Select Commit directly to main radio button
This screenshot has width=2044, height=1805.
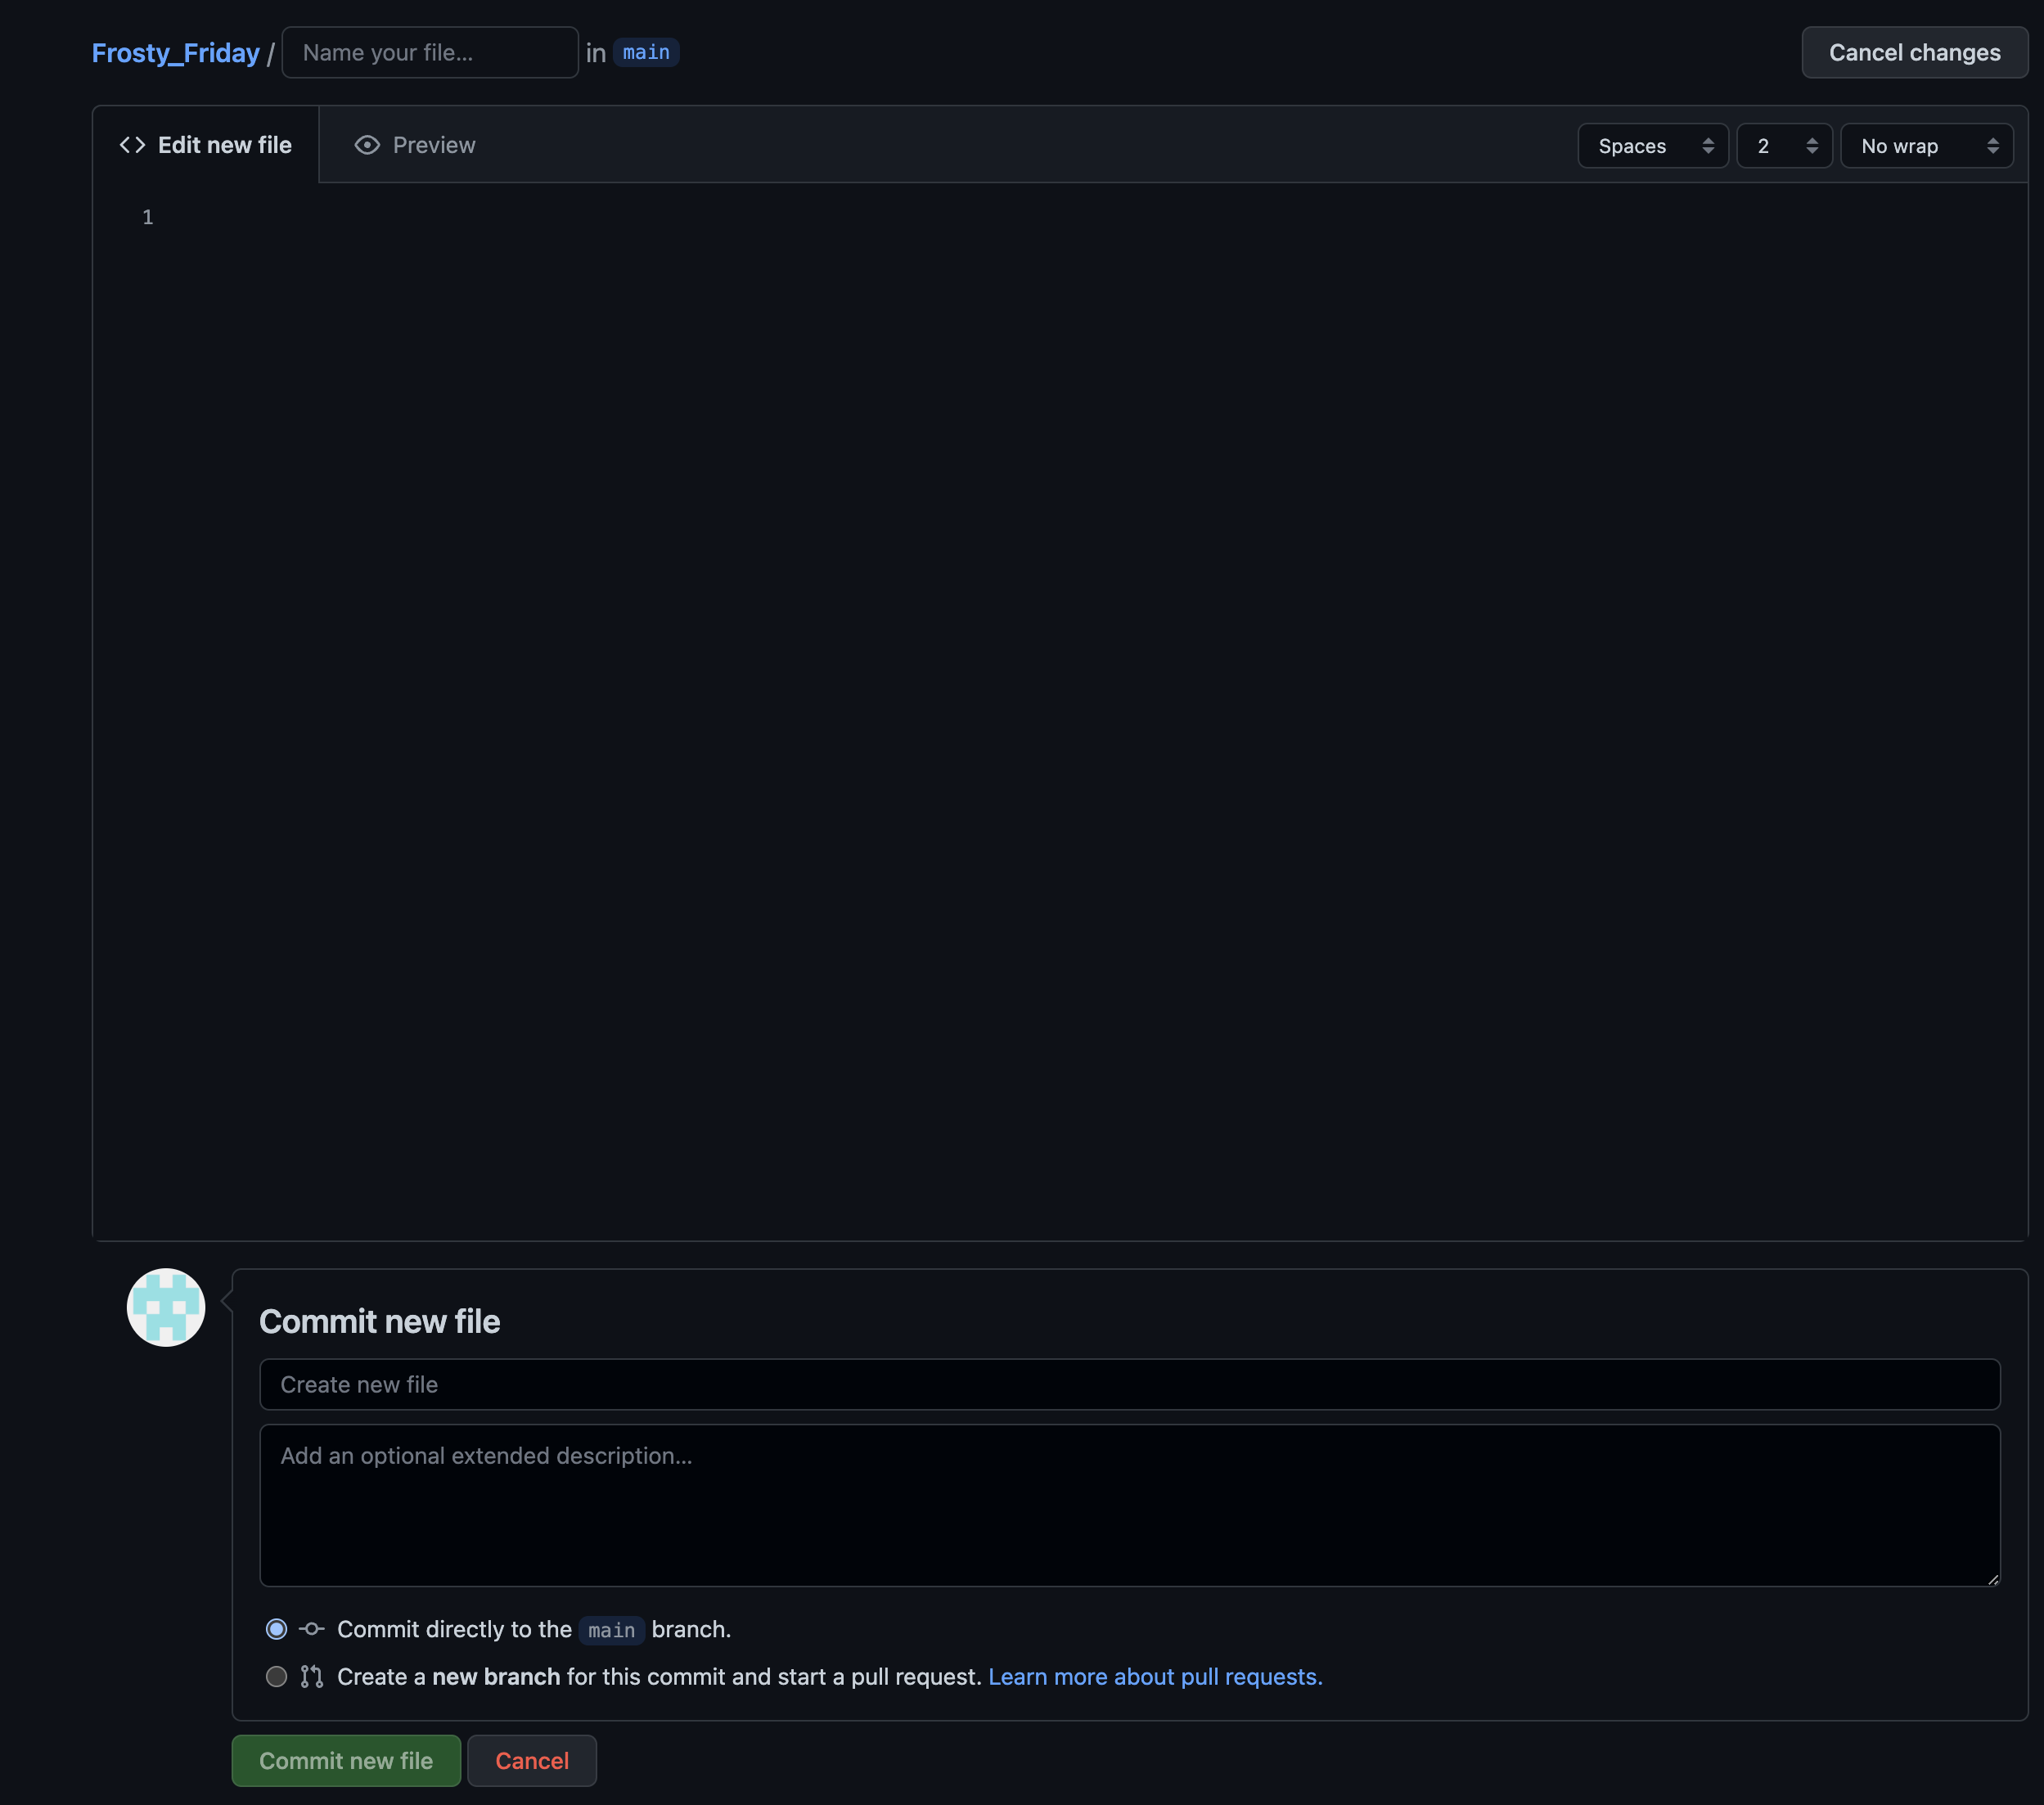point(277,1629)
